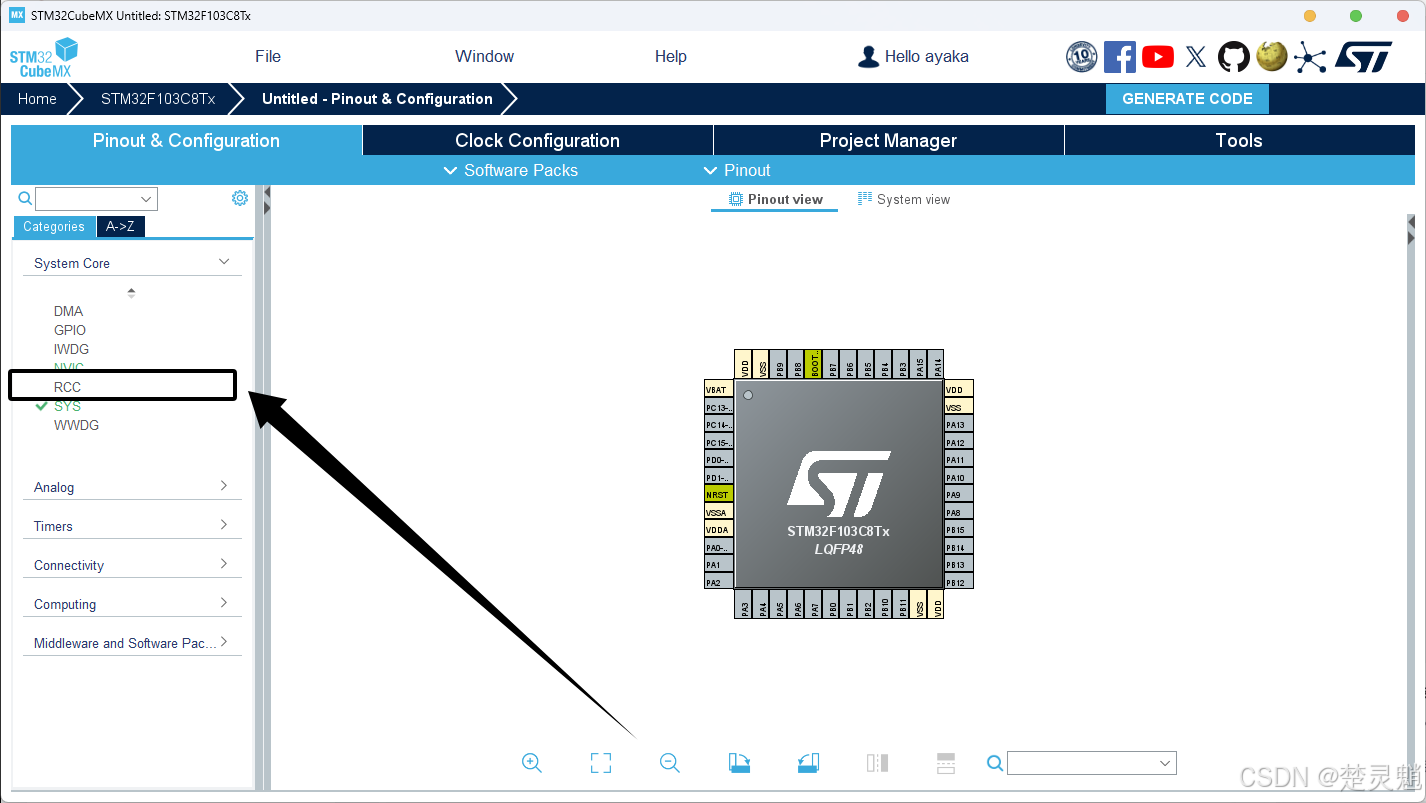Select GPIO in System Core list
The height and width of the screenshot is (803, 1426).
tap(70, 330)
